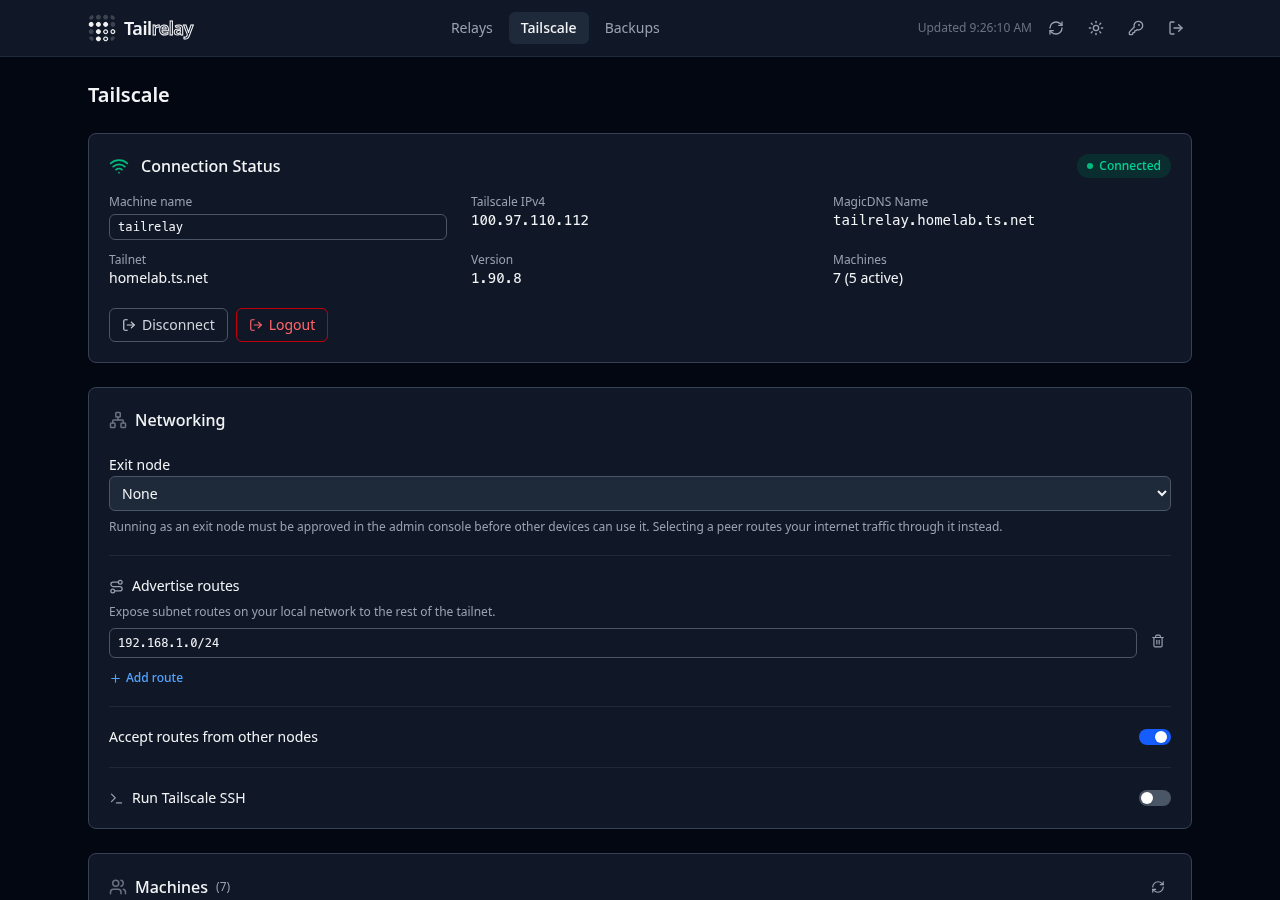Screen dimensions: 1280x900
Task: Click the version number 1.90.8
Action: (x=496, y=278)
